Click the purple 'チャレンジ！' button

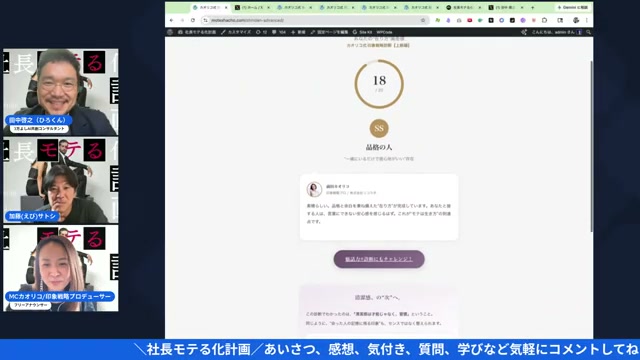pos(379,259)
